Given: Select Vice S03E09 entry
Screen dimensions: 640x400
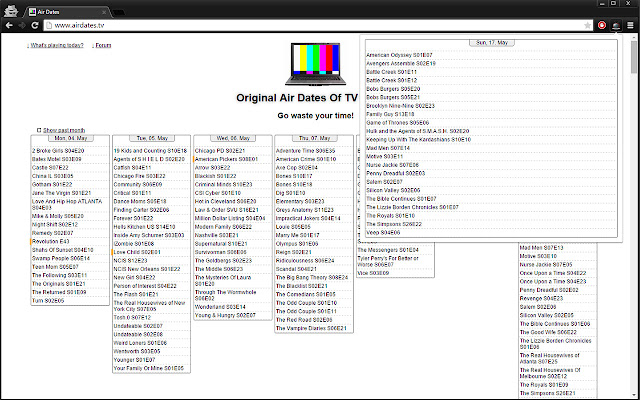Looking at the screenshot, I should click(373, 273).
